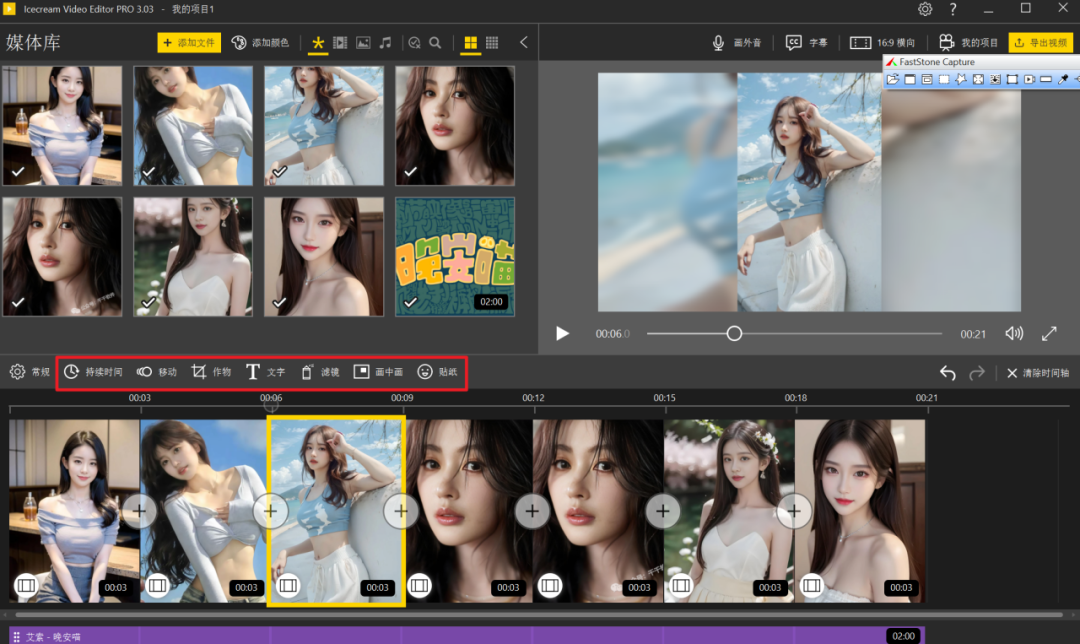
Task: Open clip options icon on selected beach clip
Action: tap(288, 585)
